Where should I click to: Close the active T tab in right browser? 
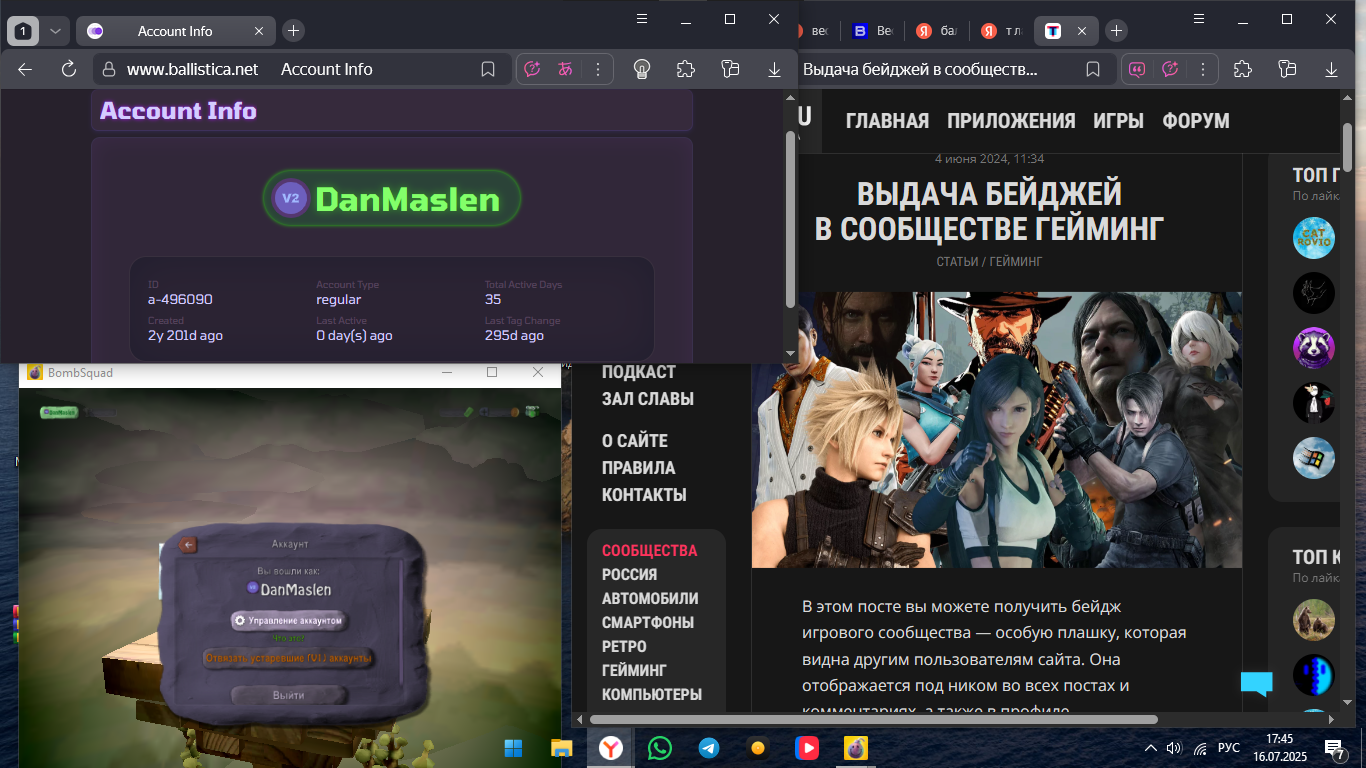(x=1081, y=31)
